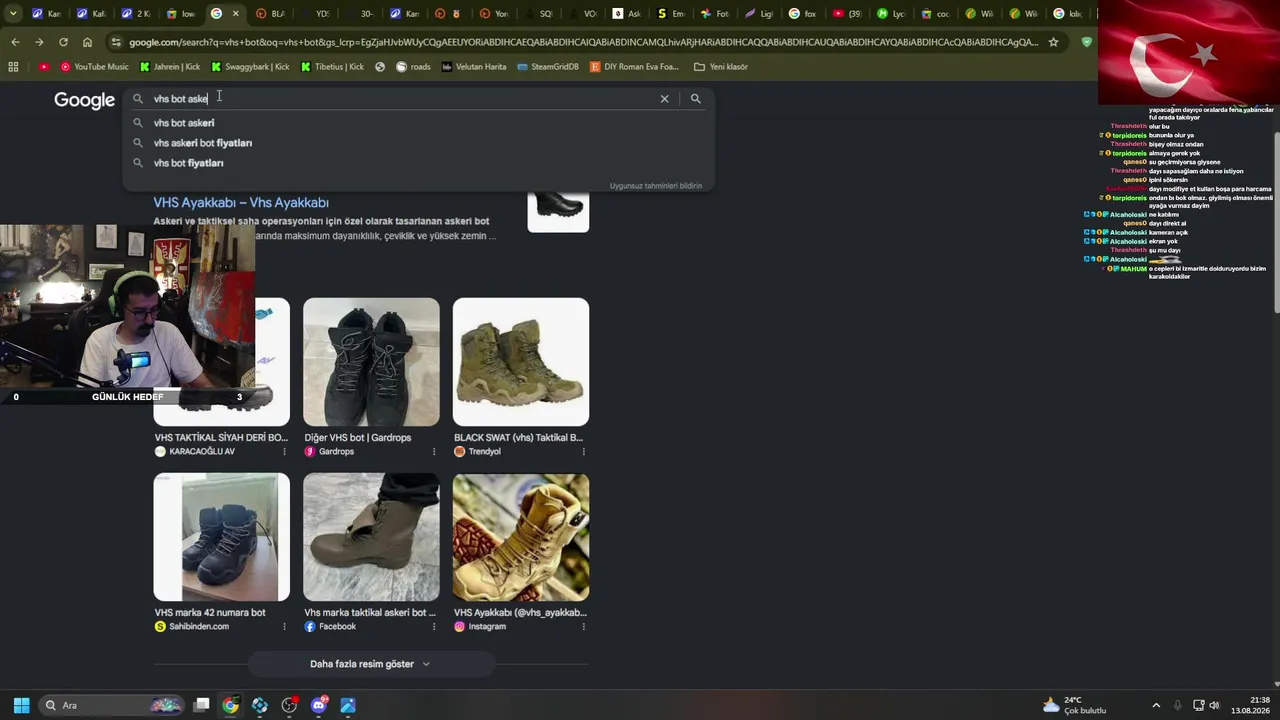The width and height of the screenshot is (1280, 720).
Task: Open the tab search dropdown arrow
Action: pyautogui.click(x=13, y=14)
